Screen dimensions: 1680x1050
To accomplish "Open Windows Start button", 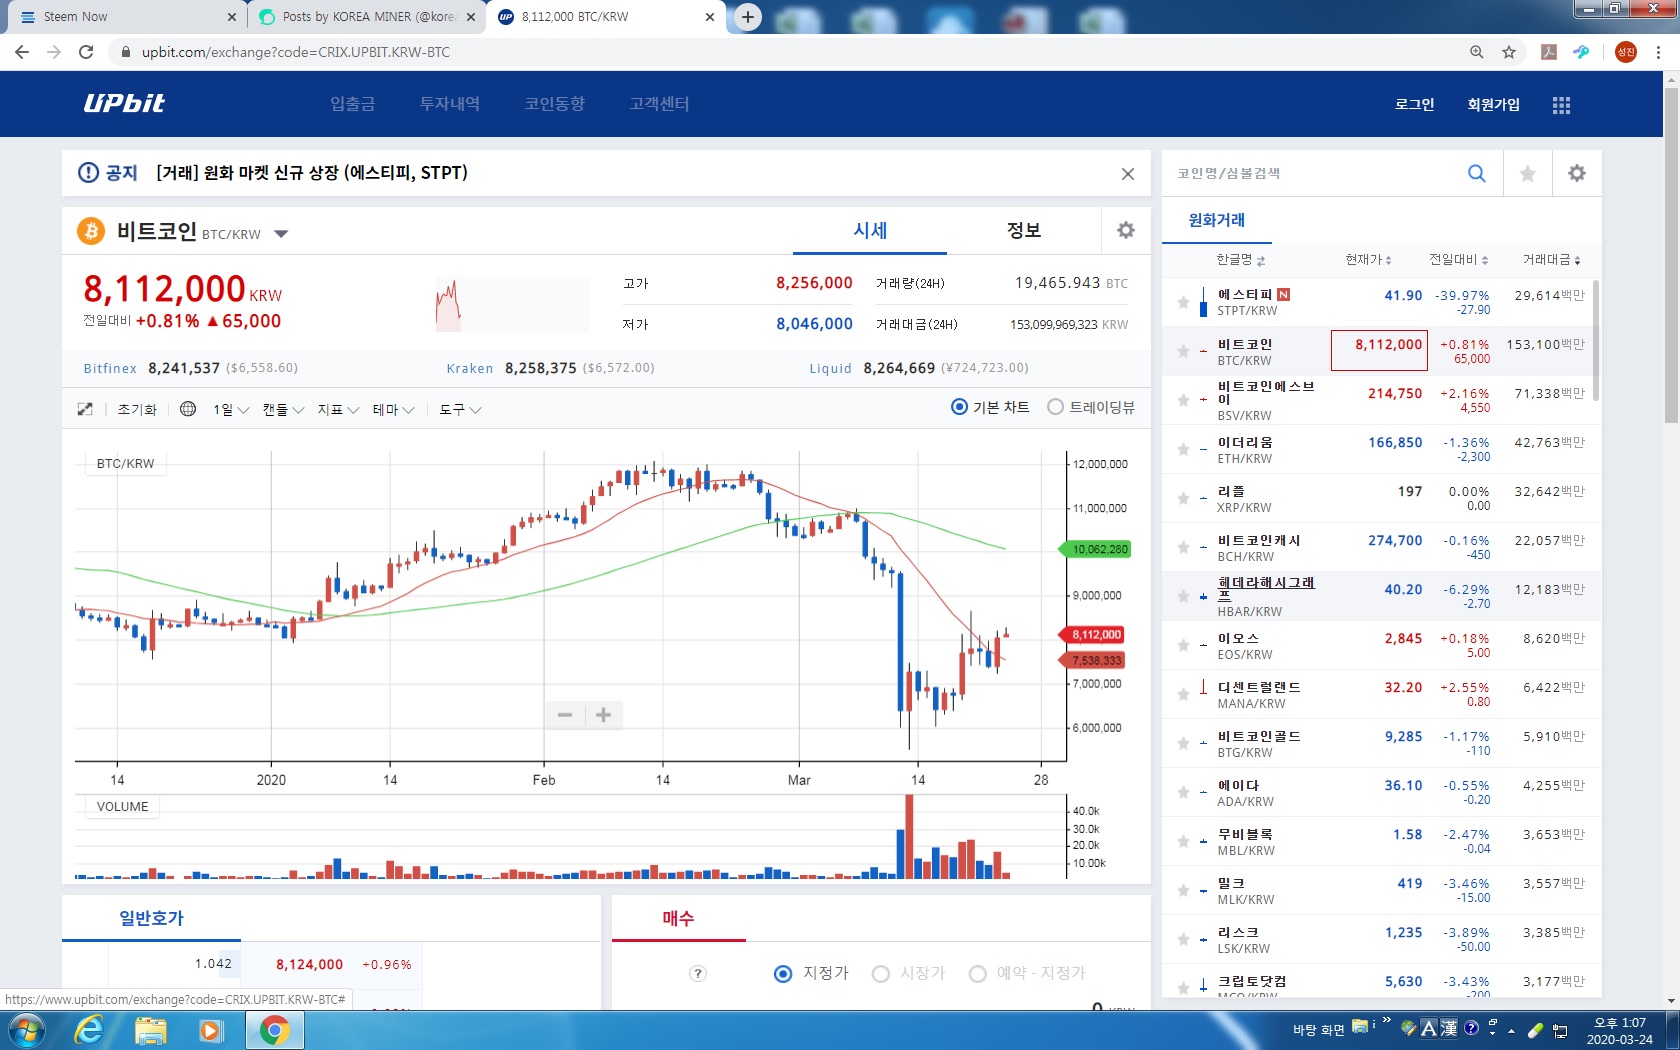I will click(25, 1030).
